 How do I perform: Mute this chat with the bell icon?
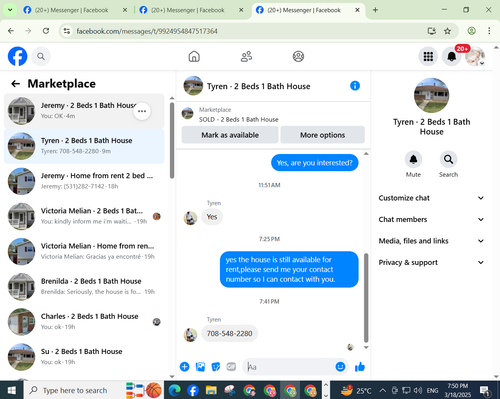click(413, 160)
